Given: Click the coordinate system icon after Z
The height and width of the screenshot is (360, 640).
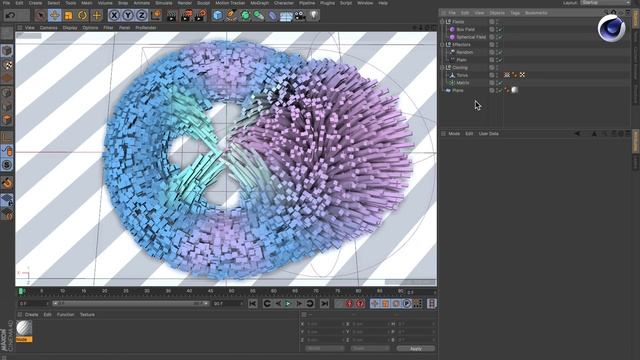Looking at the screenshot, I should click(156, 16).
